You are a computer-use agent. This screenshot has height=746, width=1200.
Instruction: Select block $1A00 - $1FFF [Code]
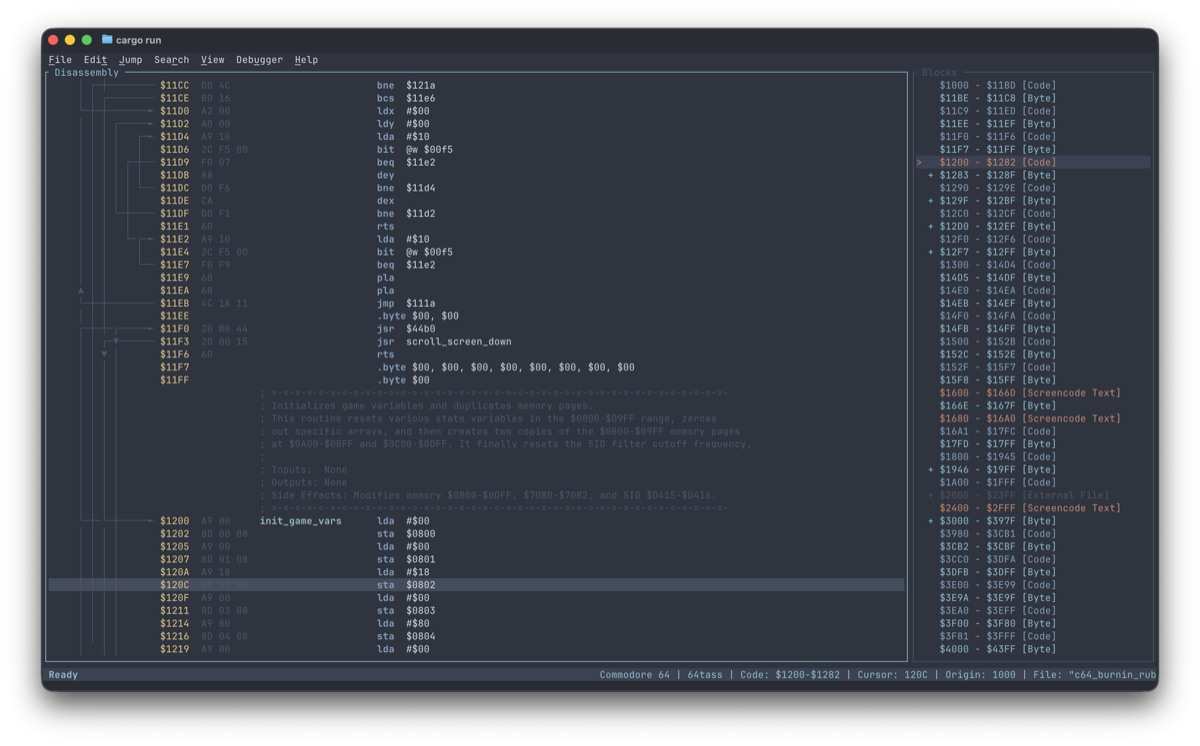click(x=997, y=482)
